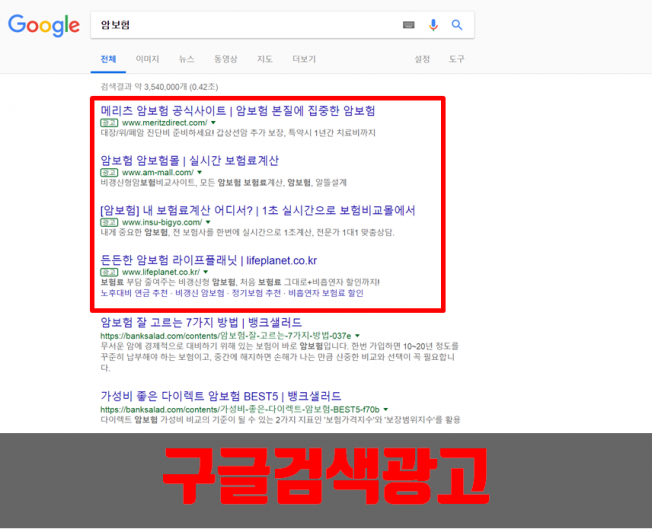
Task: Click the banksalad 7가지-방법 URL text
Action: pyautogui.click(x=226, y=336)
